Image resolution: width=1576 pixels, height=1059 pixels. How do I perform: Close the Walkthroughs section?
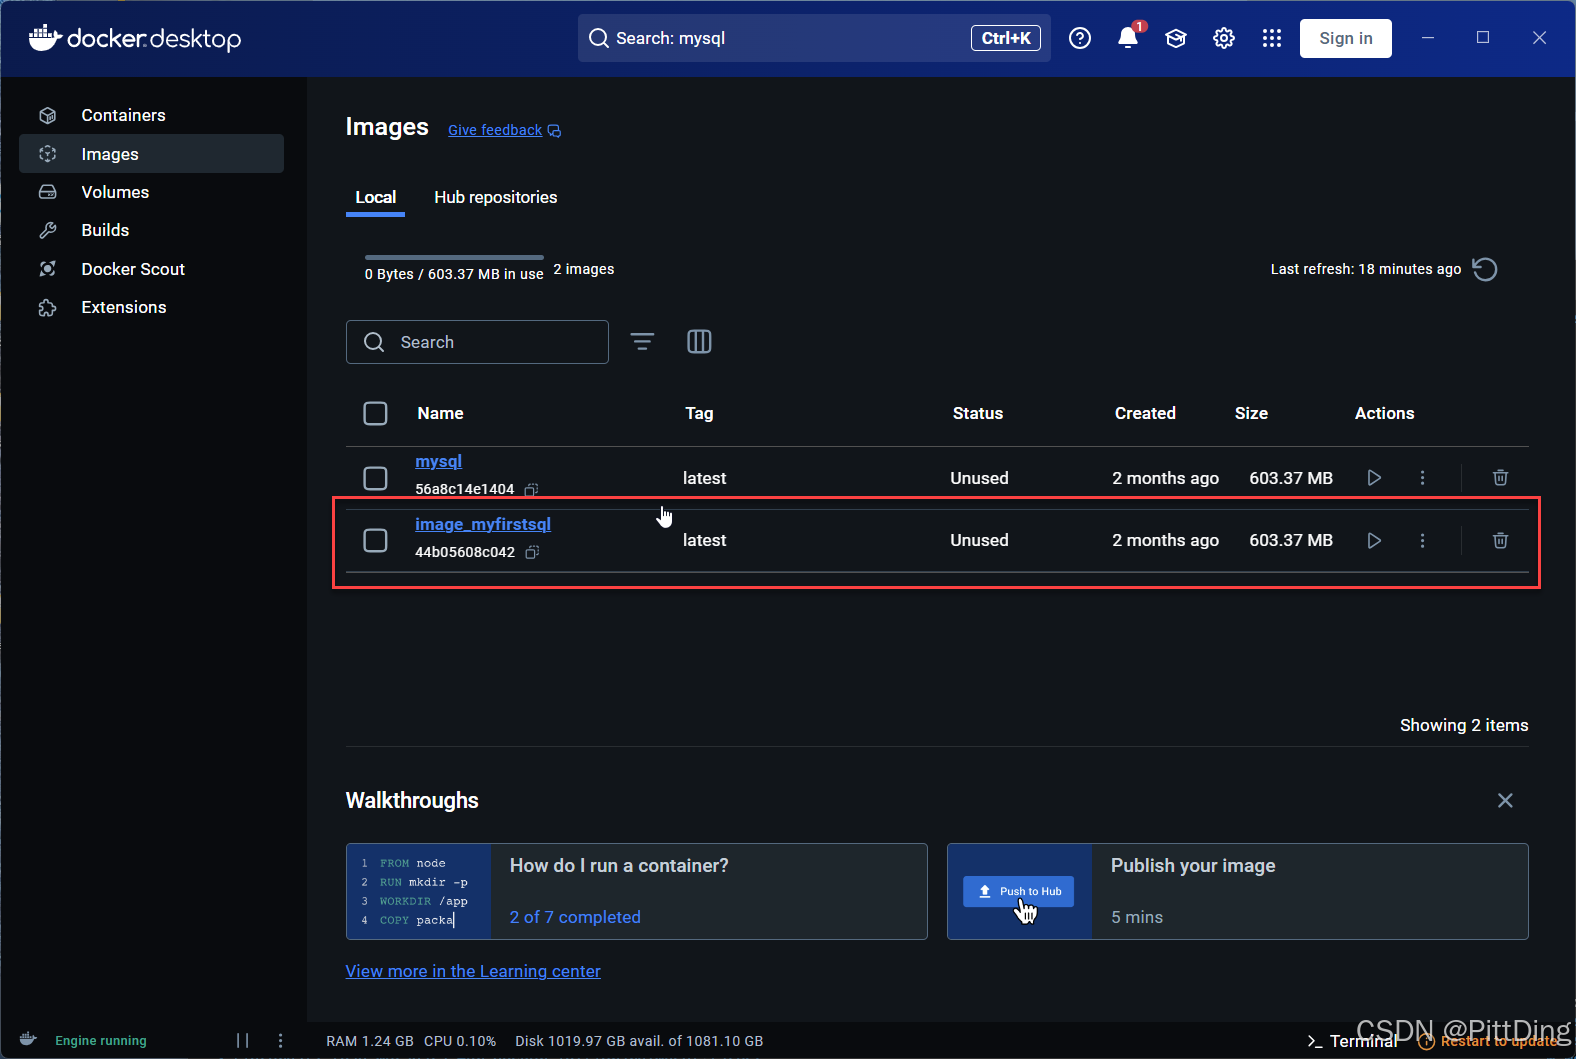click(x=1505, y=800)
